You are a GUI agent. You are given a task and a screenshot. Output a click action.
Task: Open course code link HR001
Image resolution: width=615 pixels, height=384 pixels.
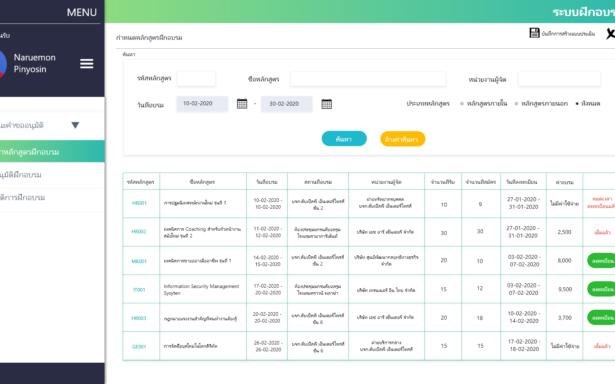[x=139, y=203]
